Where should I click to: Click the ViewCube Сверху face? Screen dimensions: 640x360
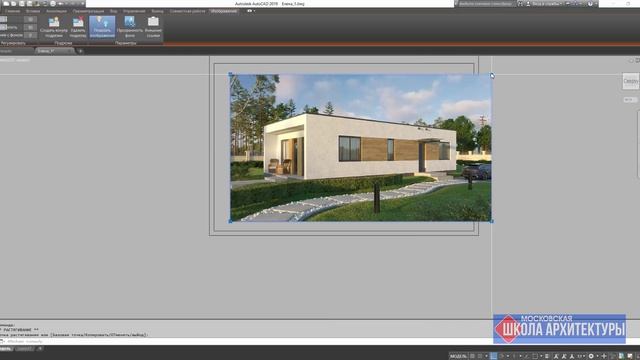pyautogui.click(x=631, y=81)
